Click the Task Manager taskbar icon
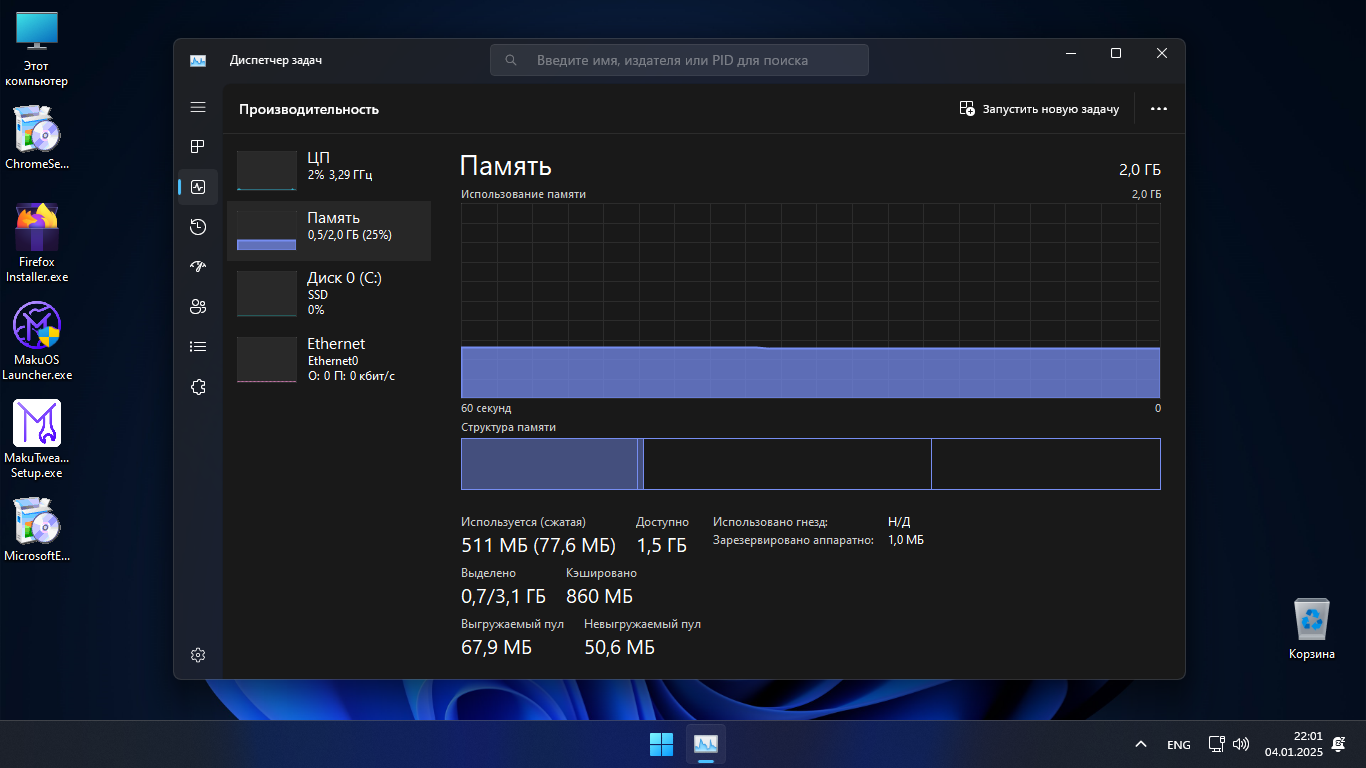Viewport: 1366px width, 768px height. pos(706,744)
